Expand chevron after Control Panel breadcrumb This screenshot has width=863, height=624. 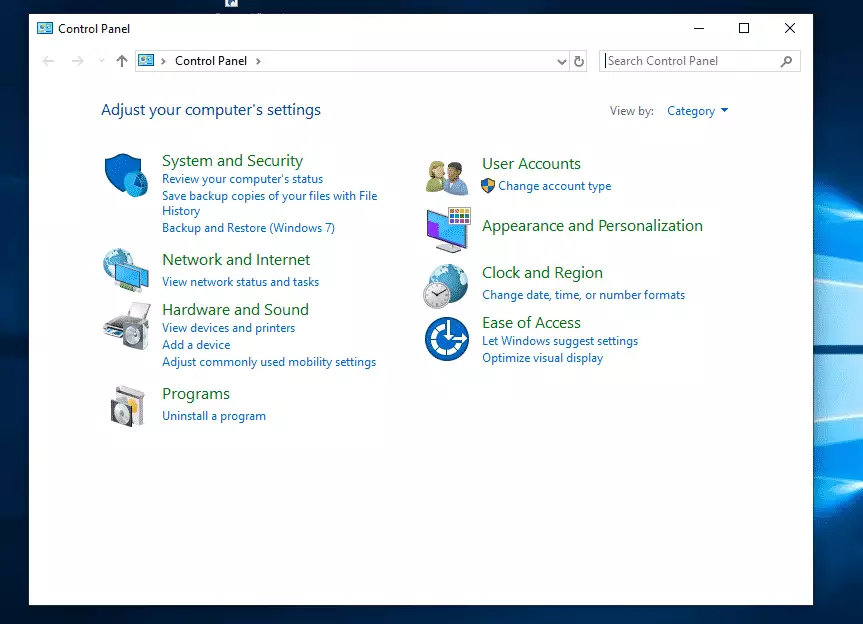tap(258, 61)
